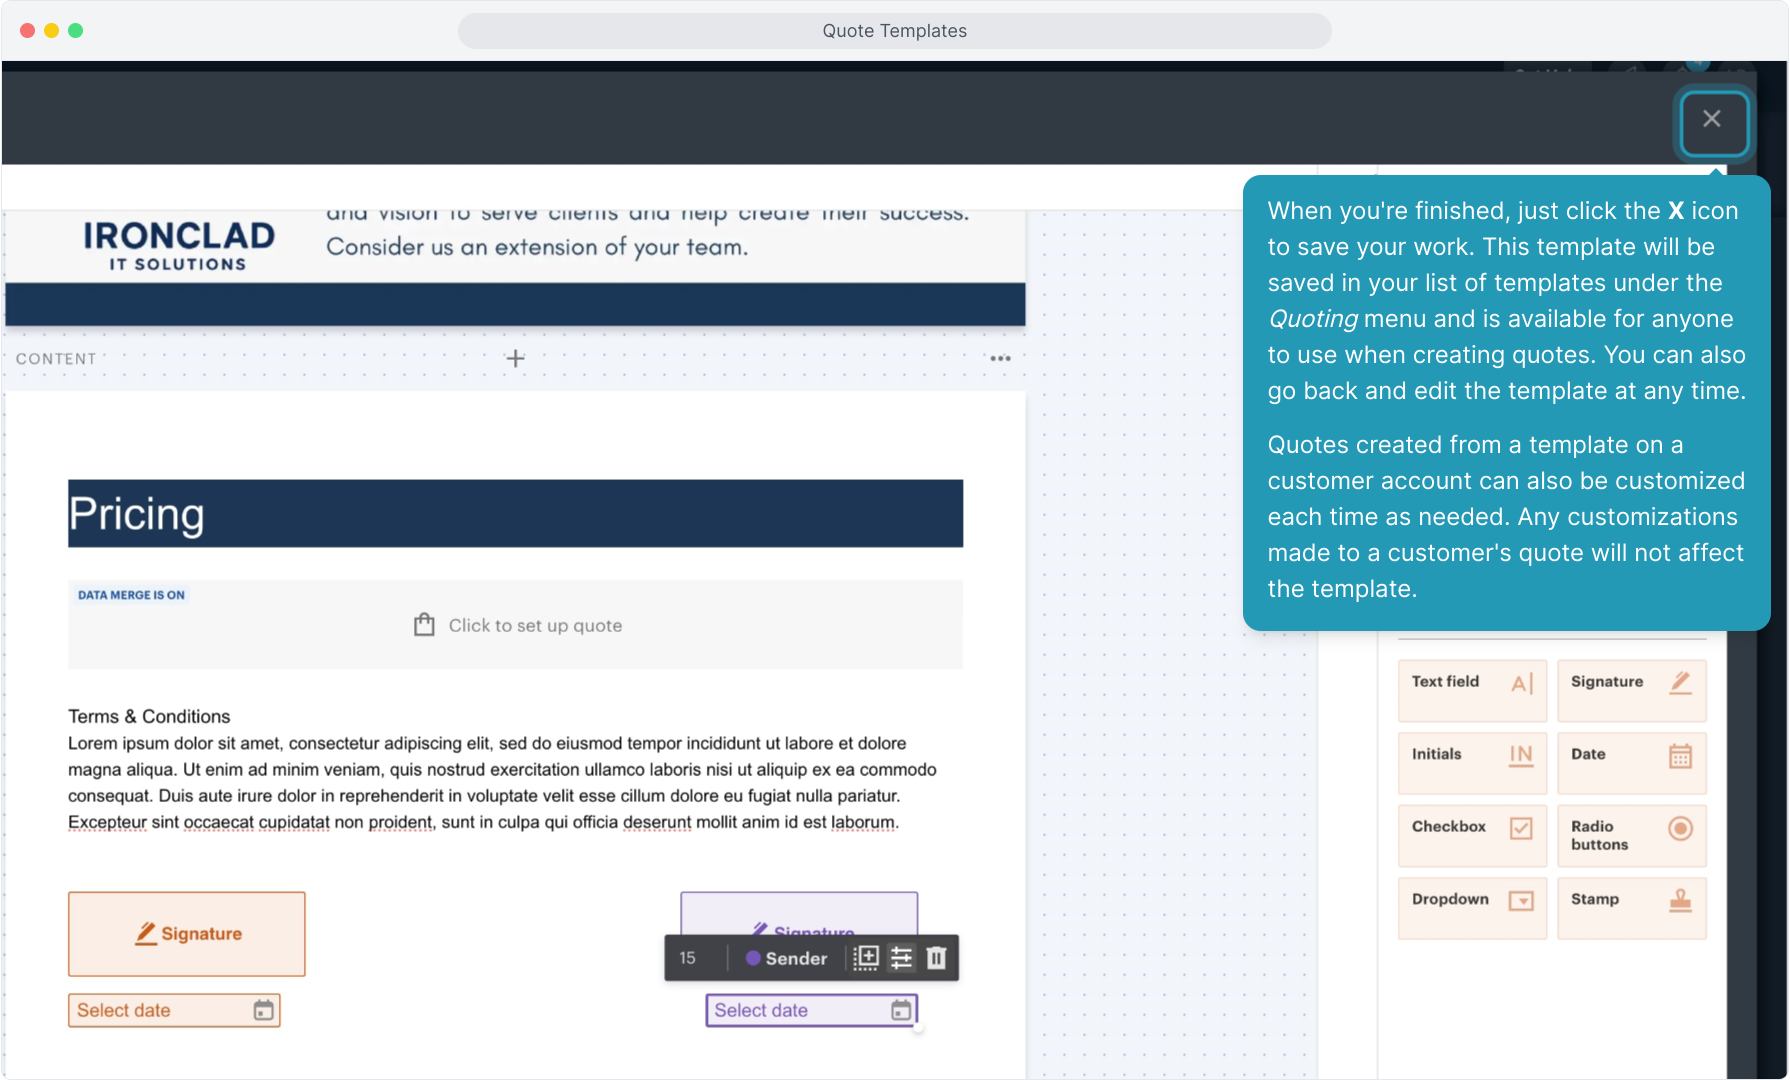Click the X icon to save template
The height and width of the screenshot is (1080, 1790).
coord(1712,121)
